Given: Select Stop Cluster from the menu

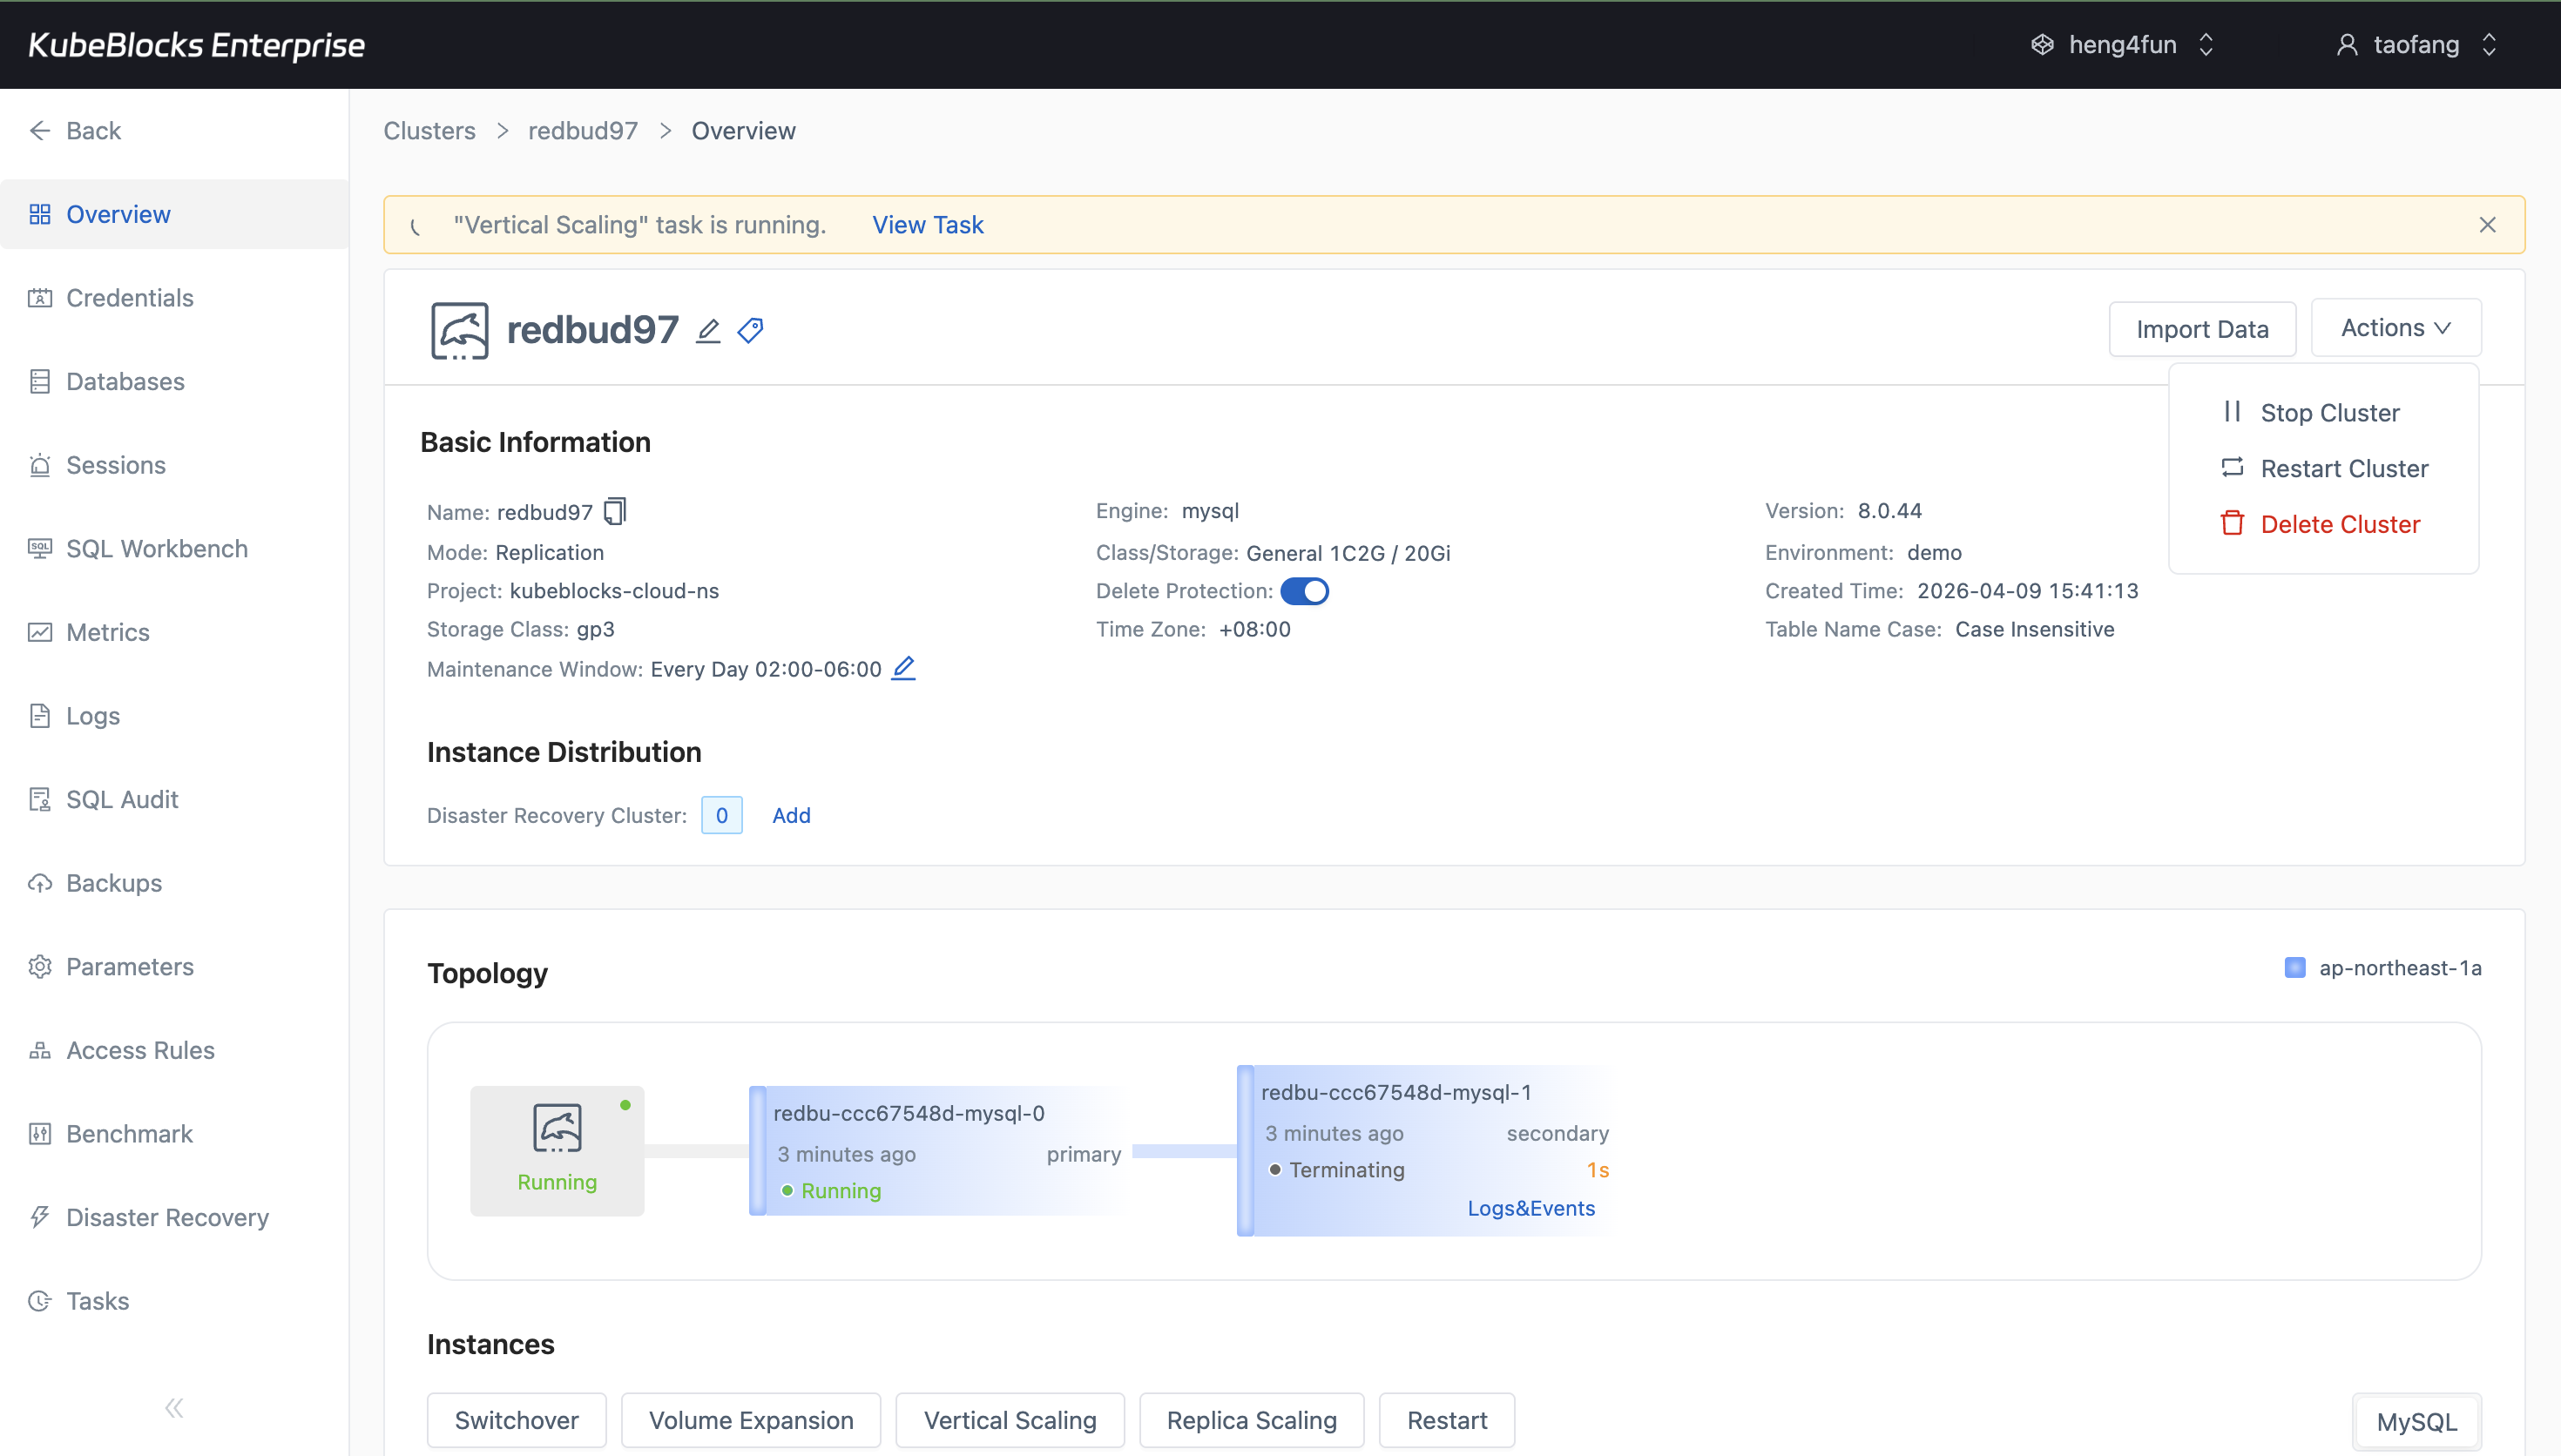Looking at the screenshot, I should click(2330, 411).
